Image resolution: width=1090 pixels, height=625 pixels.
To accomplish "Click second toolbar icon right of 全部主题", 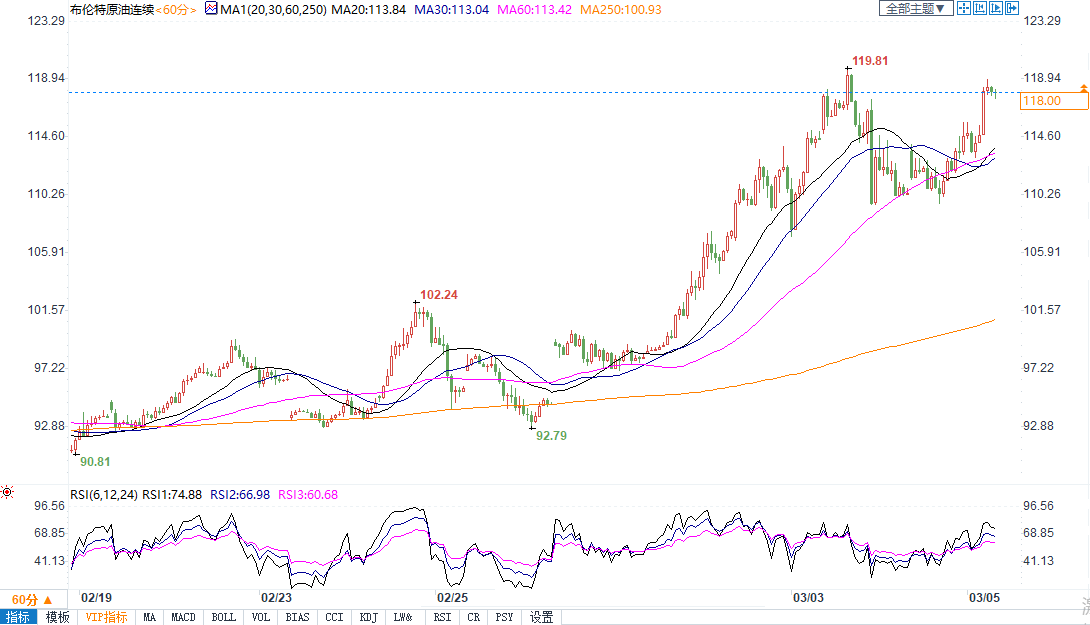I will click(x=980, y=9).
